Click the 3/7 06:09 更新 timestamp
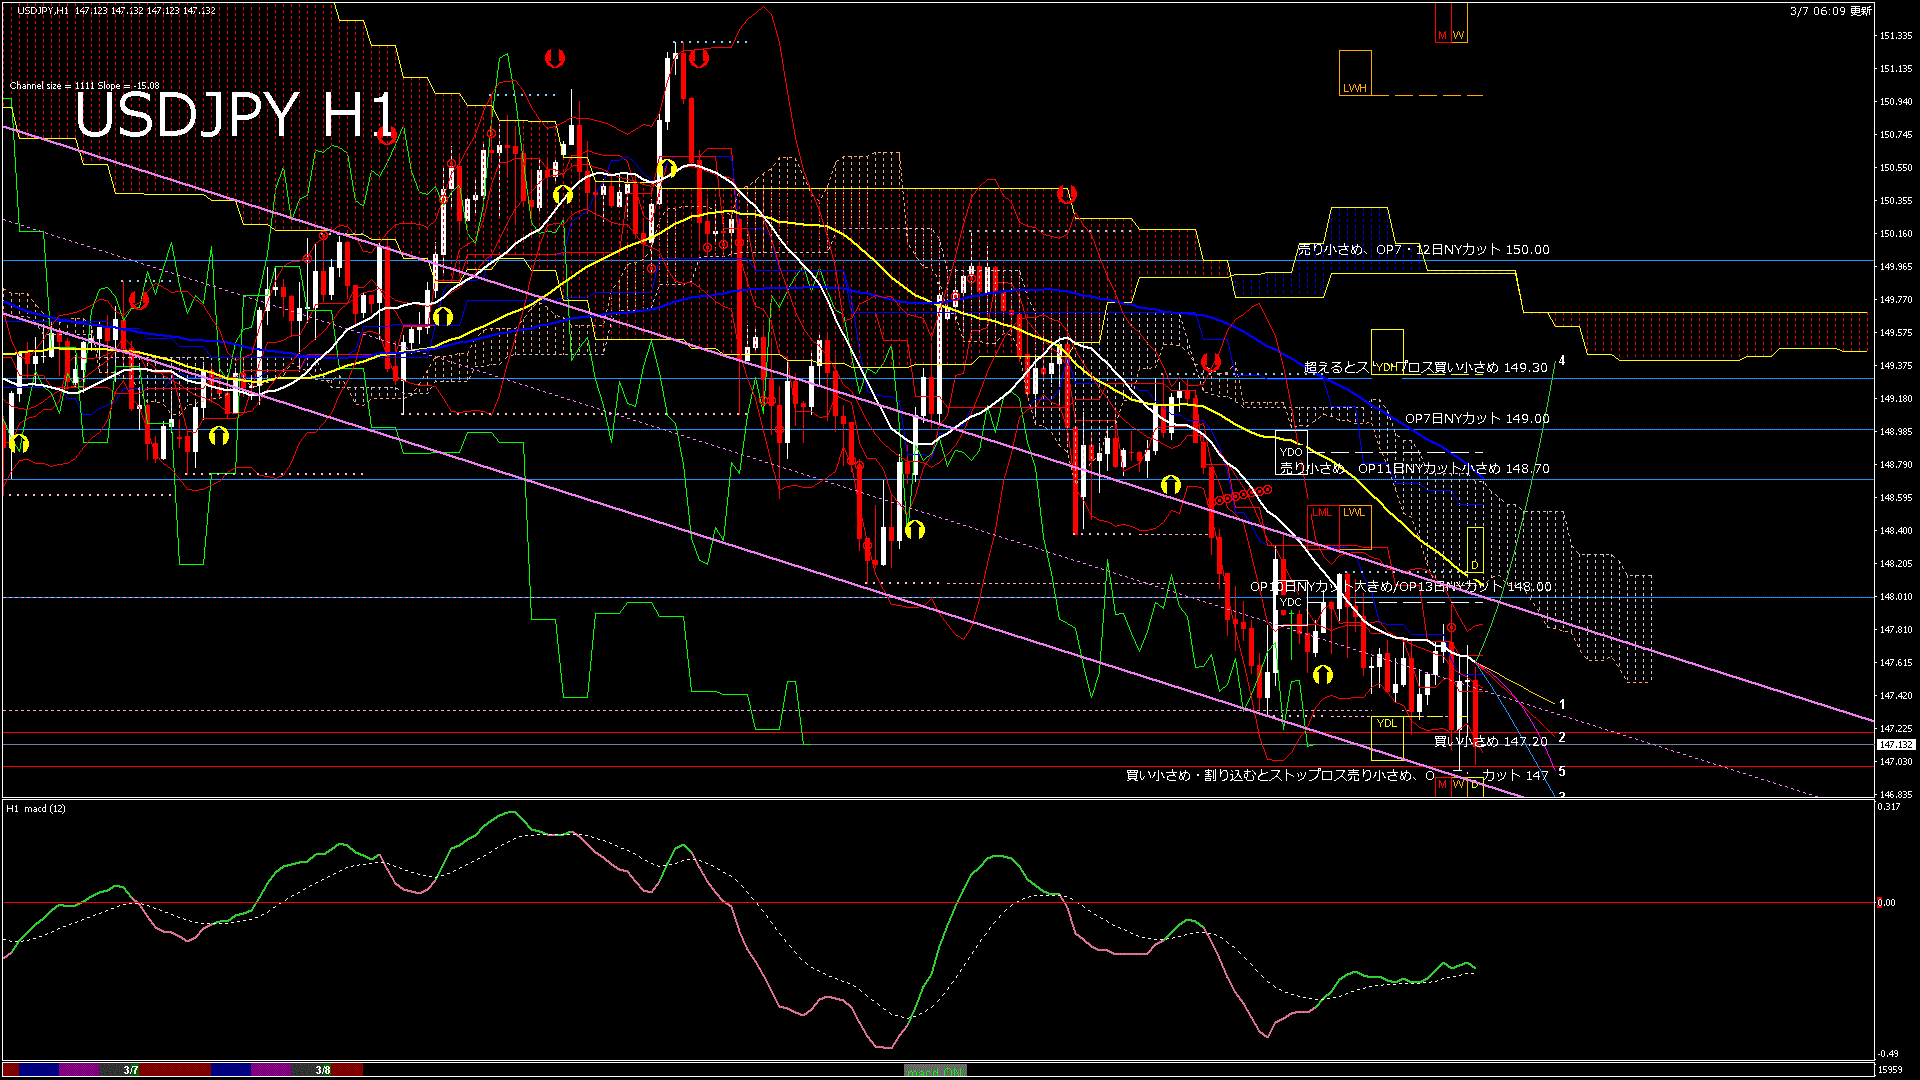The image size is (1920, 1080). tap(1830, 11)
